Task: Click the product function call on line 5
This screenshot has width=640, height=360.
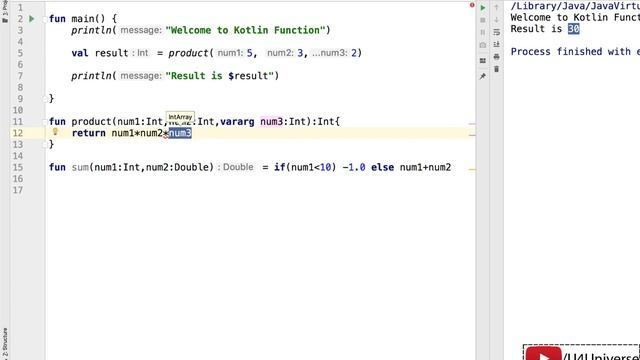Action: (189, 53)
